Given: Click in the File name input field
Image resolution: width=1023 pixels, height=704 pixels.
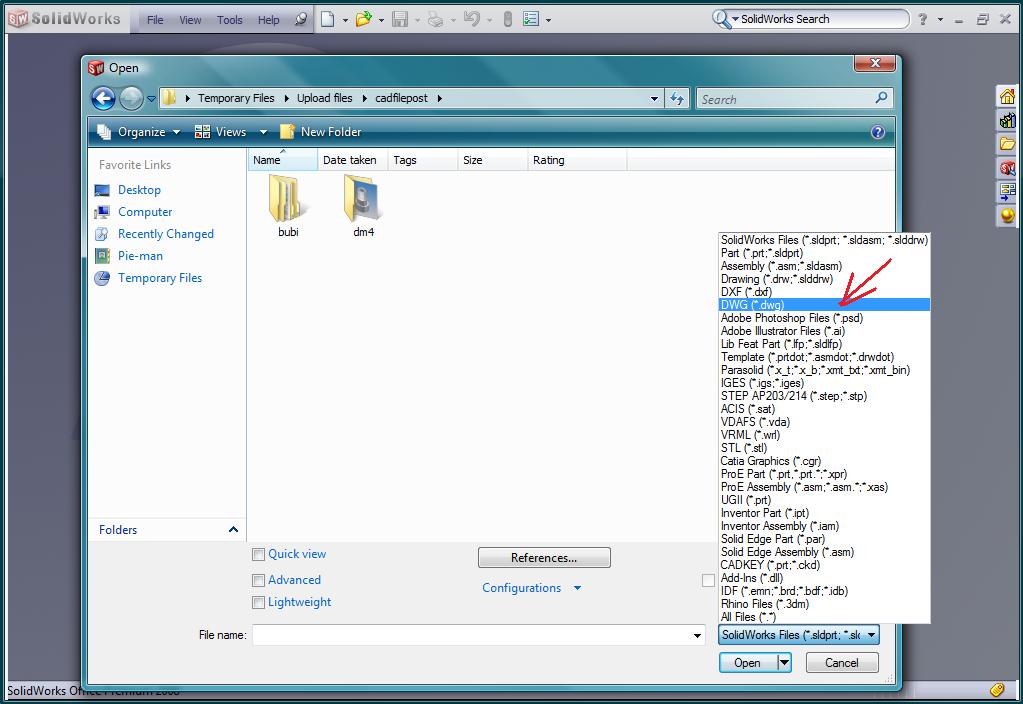Looking at the screenshot, I should 474,635.
